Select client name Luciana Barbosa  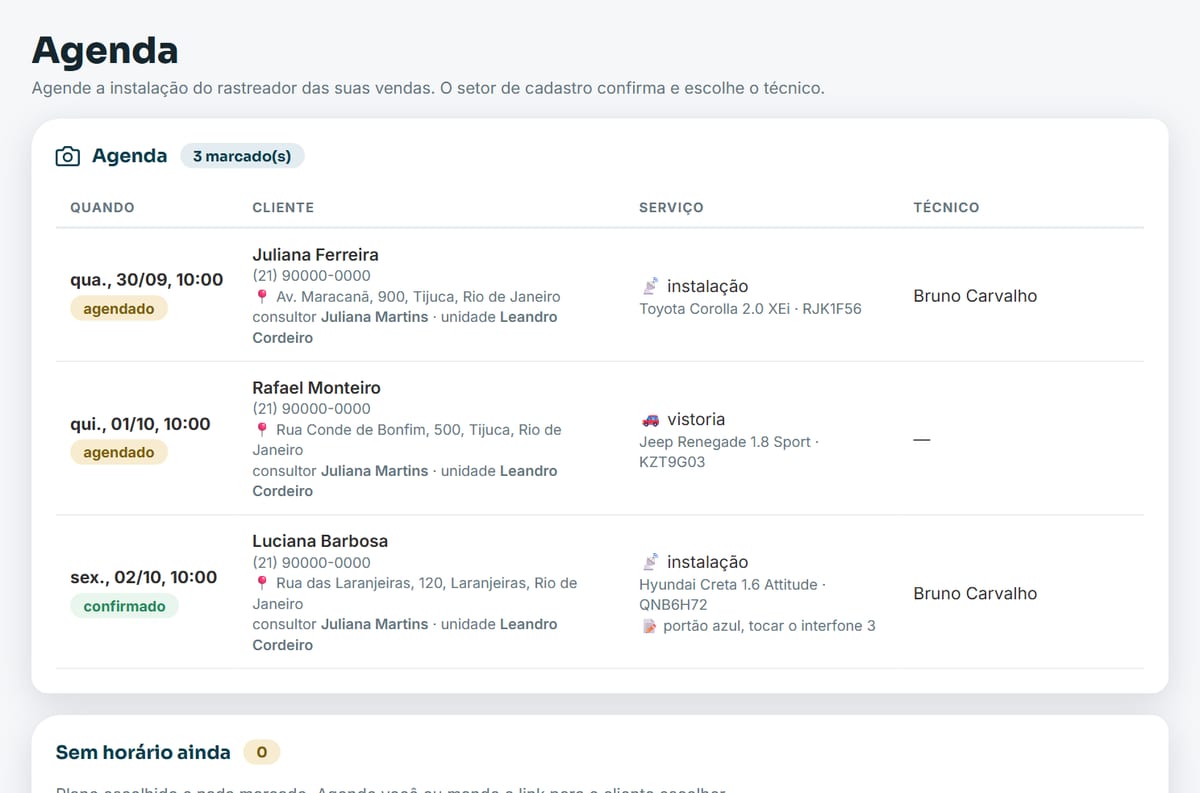click(x=320, y=541)
